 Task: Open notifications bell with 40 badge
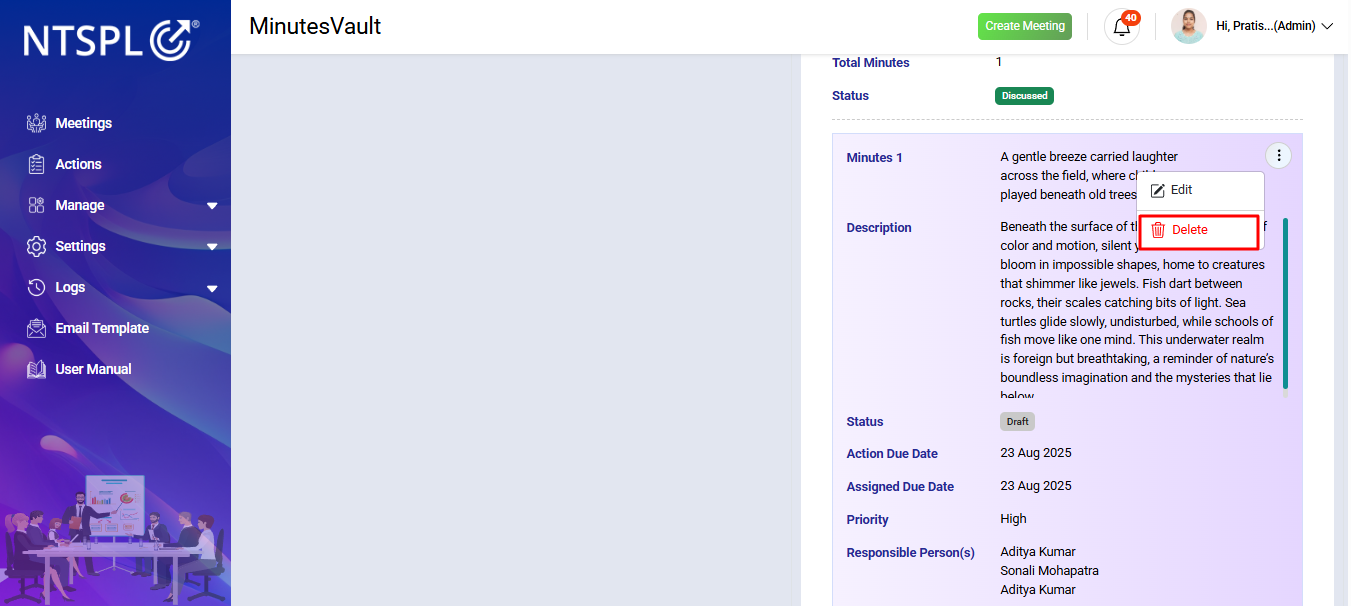(x=1122, y=27)
